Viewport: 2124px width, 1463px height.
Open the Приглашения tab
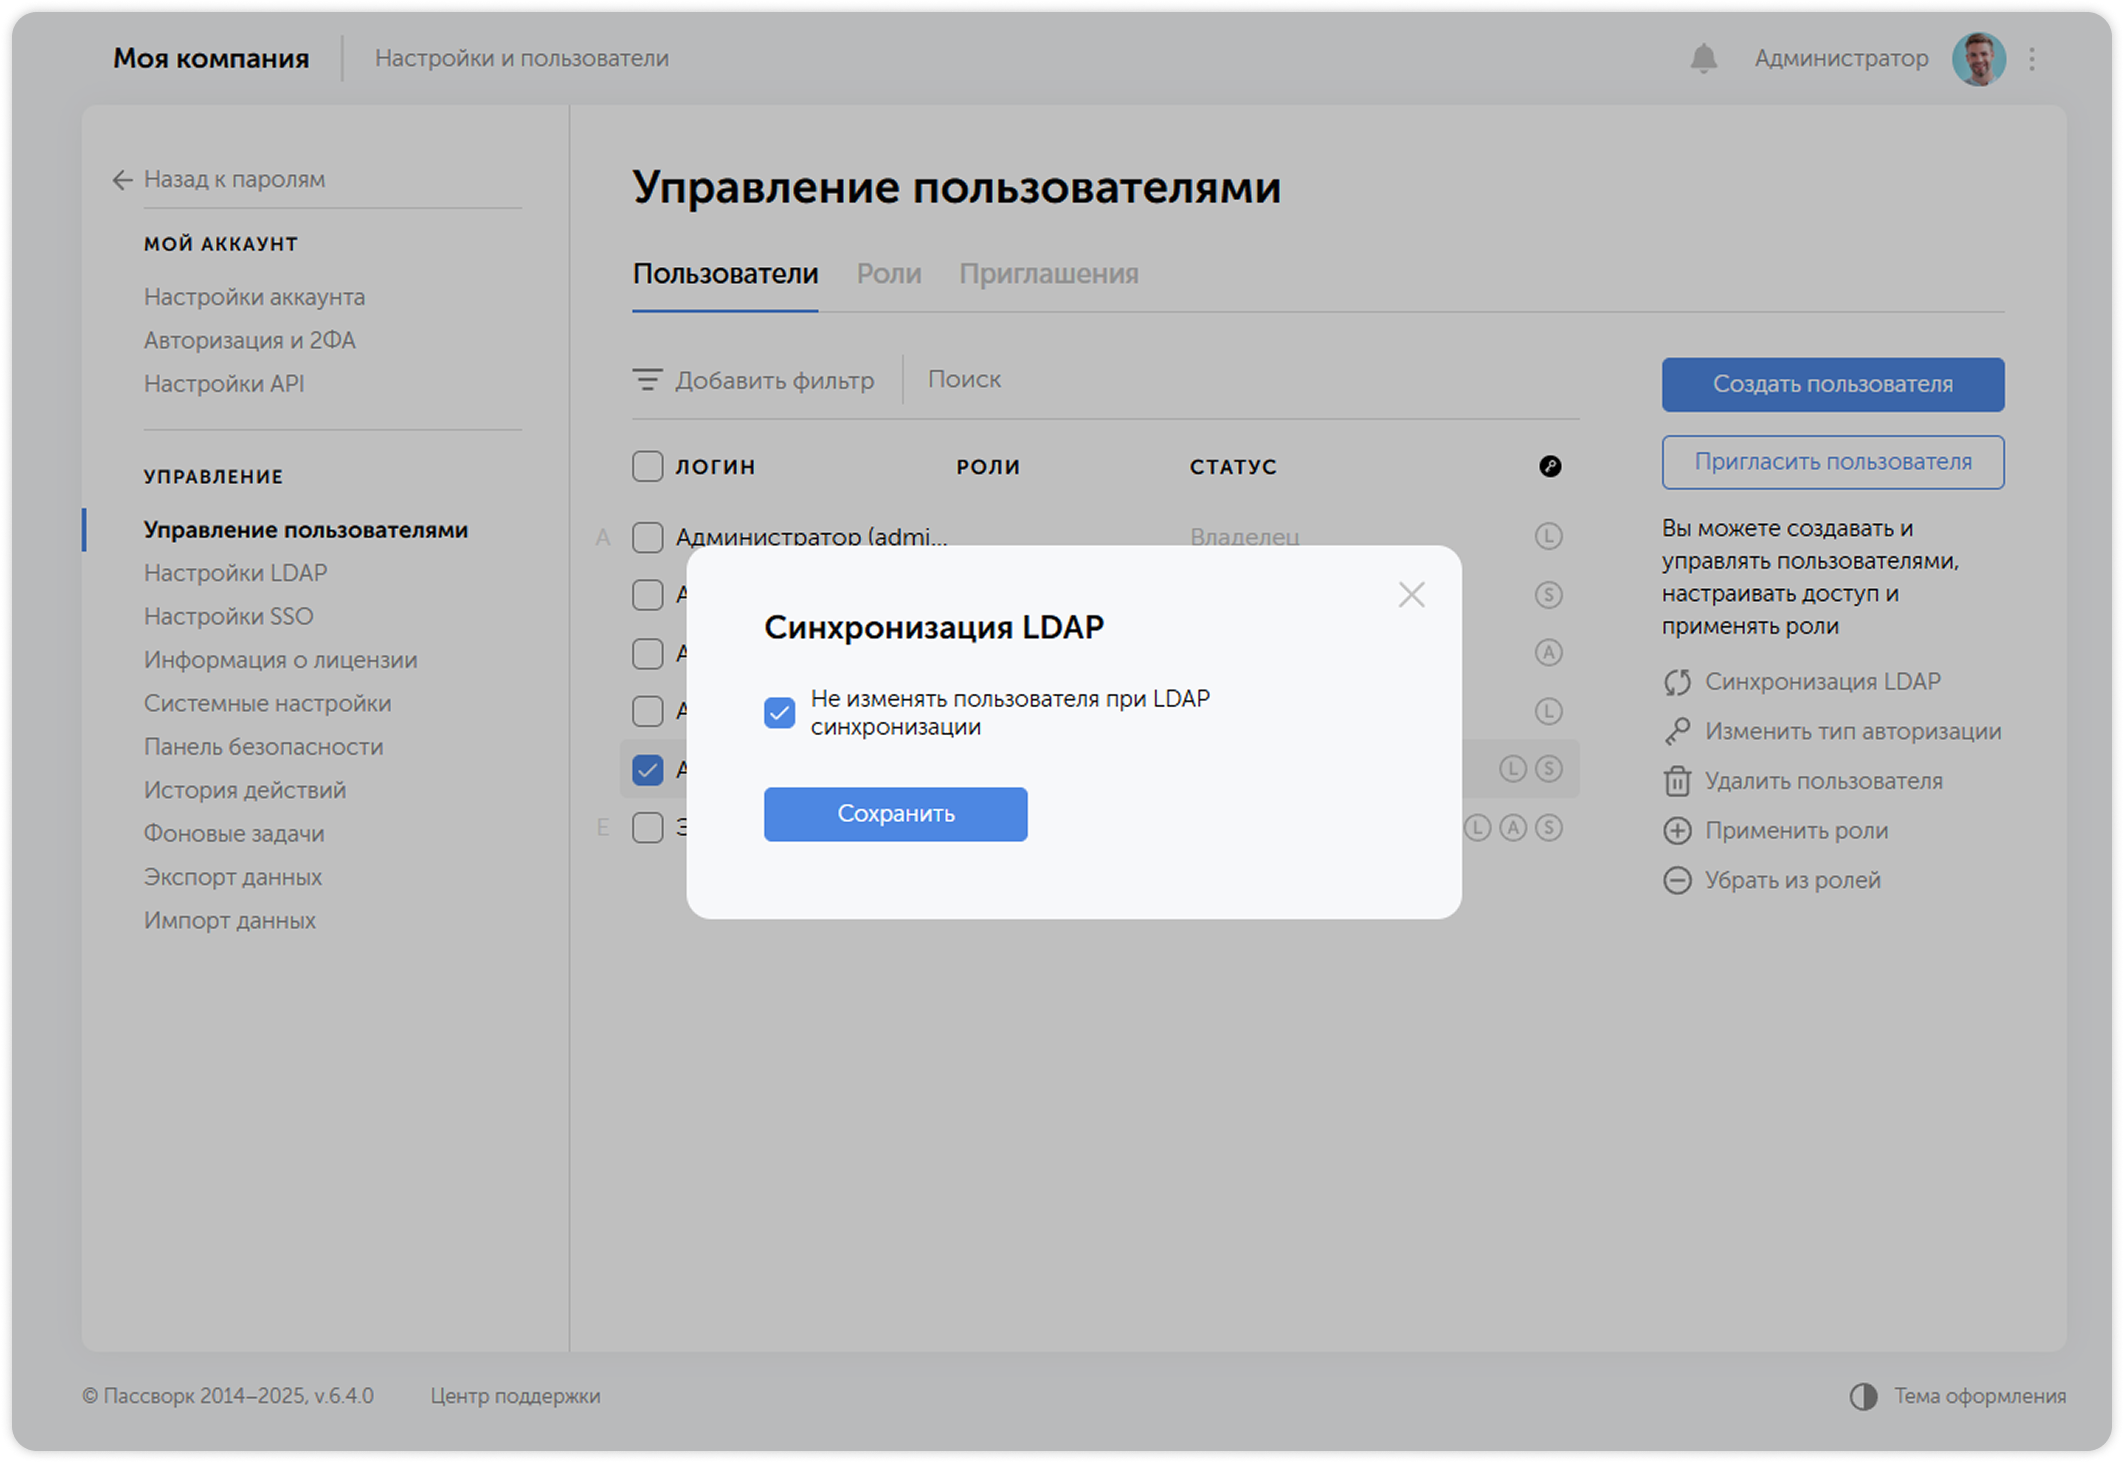[1050, 273]
